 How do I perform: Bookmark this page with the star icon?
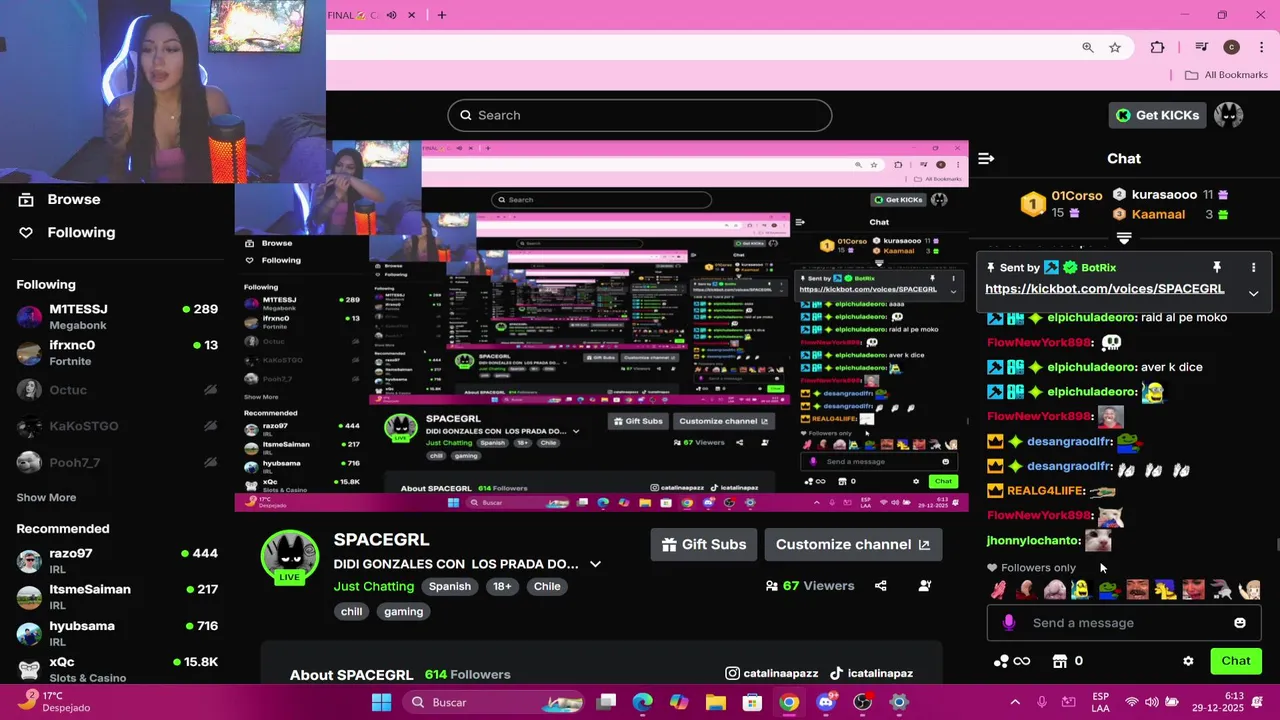(x=1115, y=47)
